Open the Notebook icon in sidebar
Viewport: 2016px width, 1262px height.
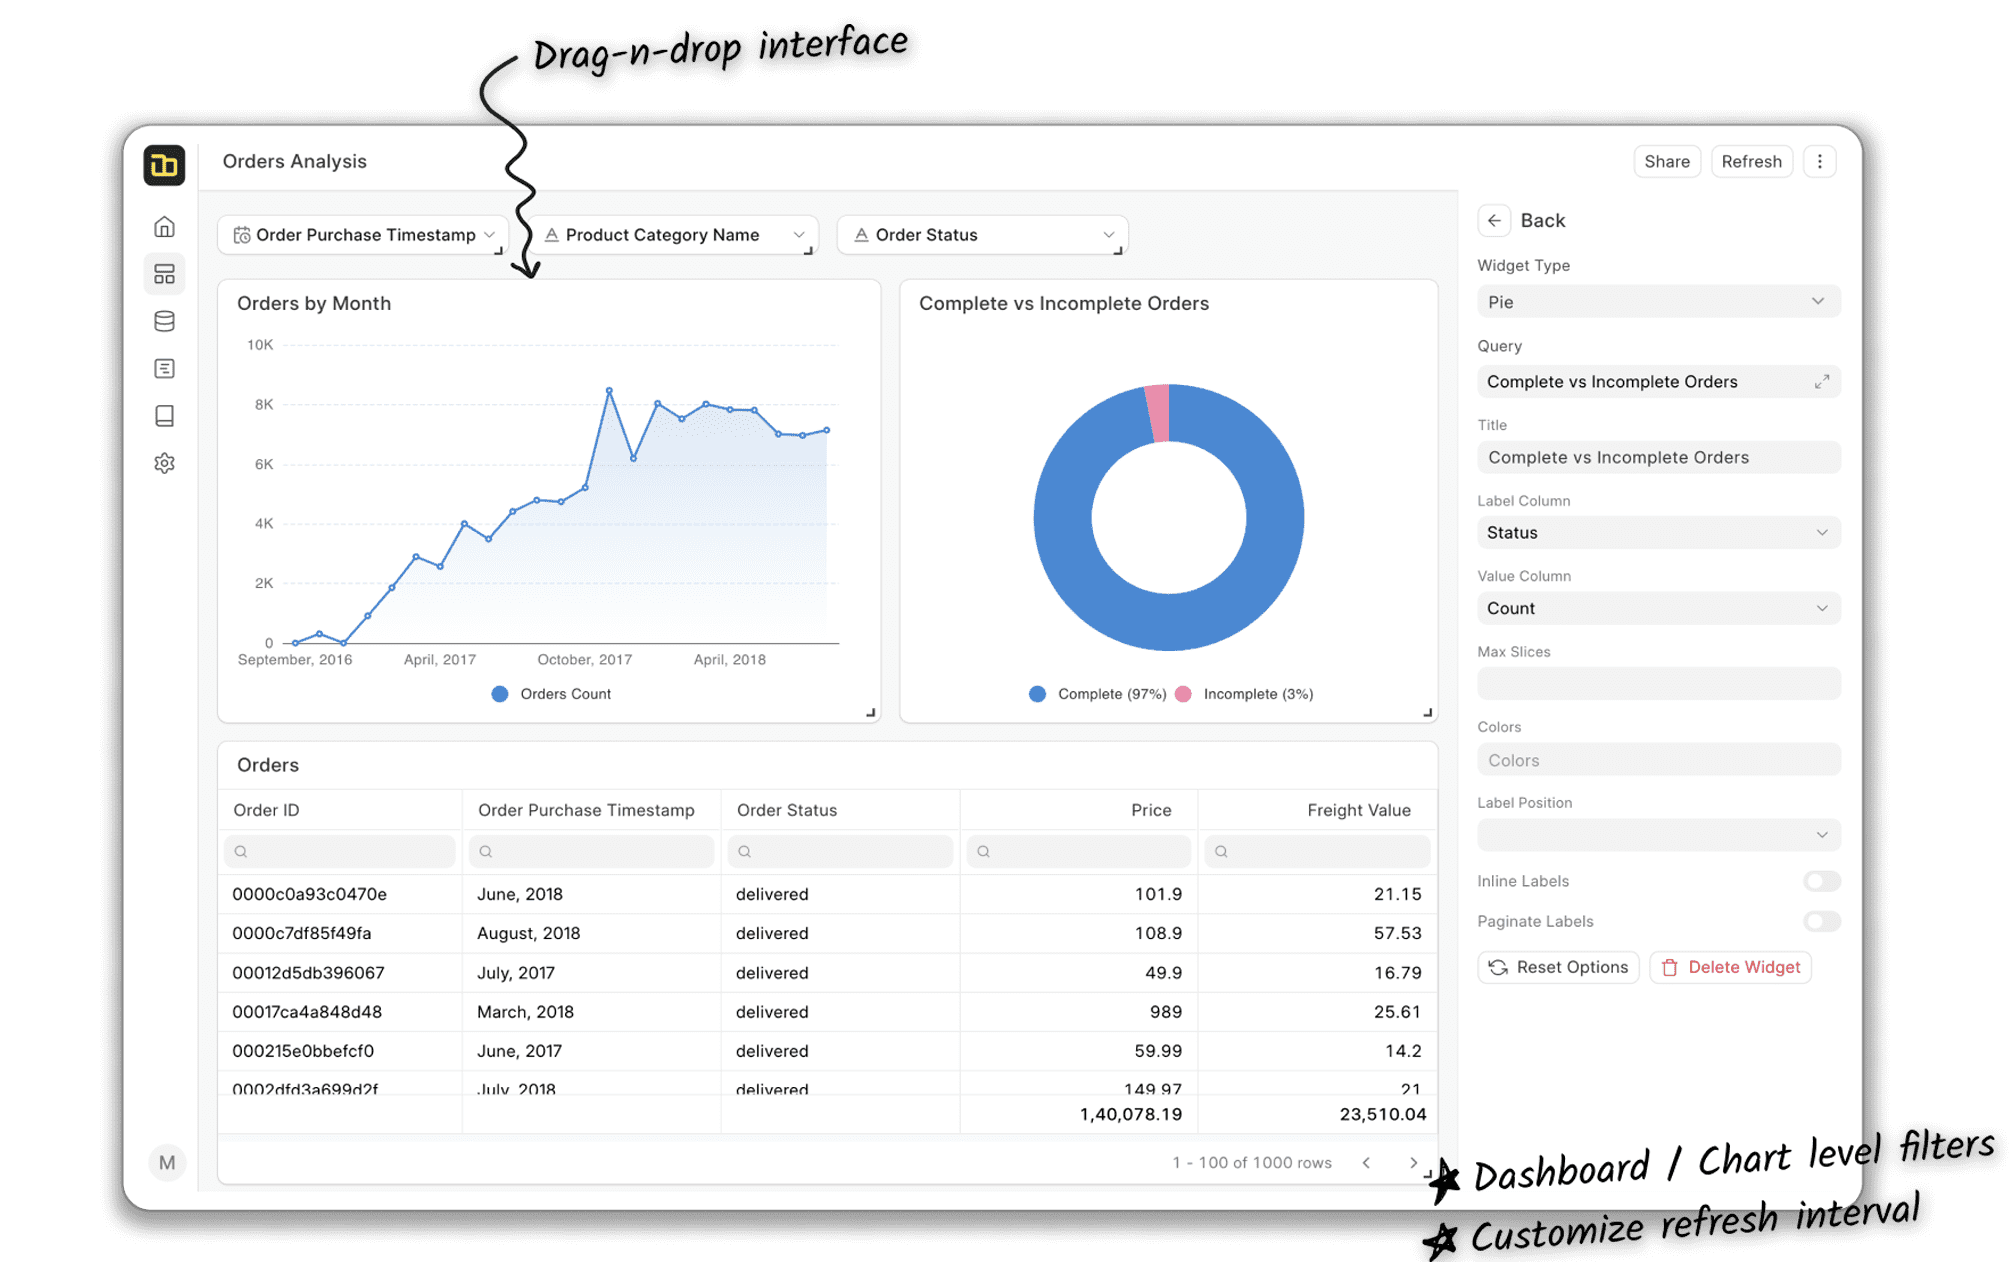click(x=165, y=416)
